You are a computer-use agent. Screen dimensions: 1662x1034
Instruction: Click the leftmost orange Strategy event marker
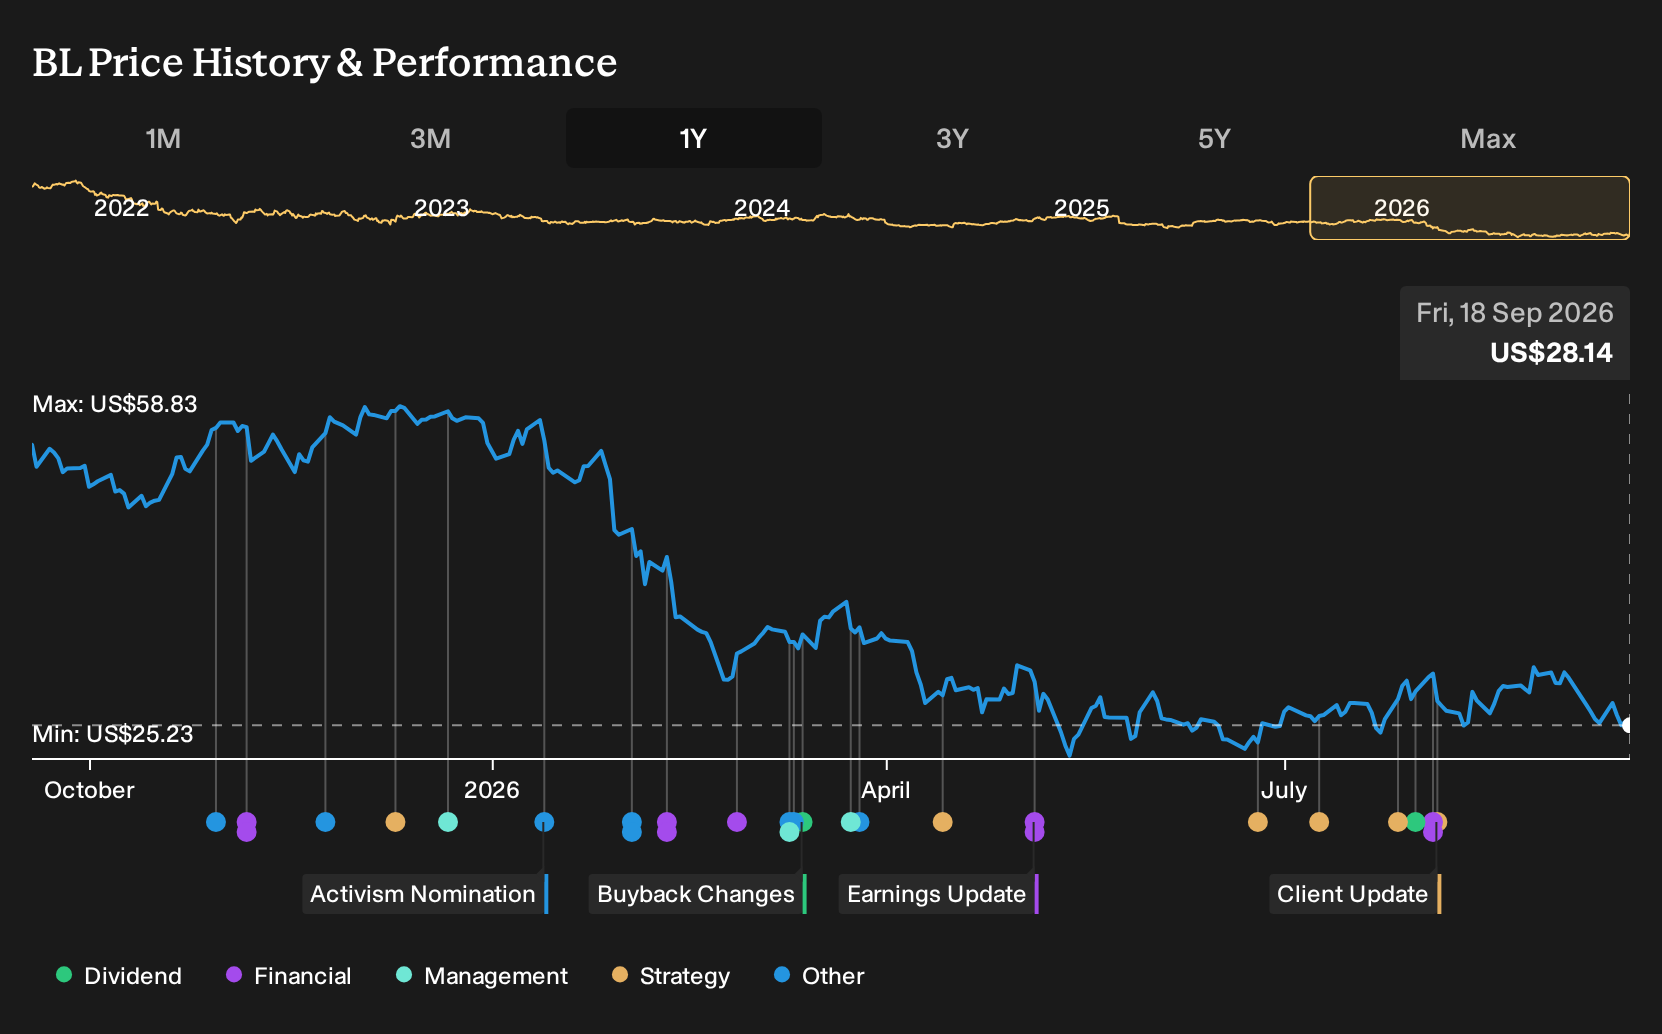(395, 822)
